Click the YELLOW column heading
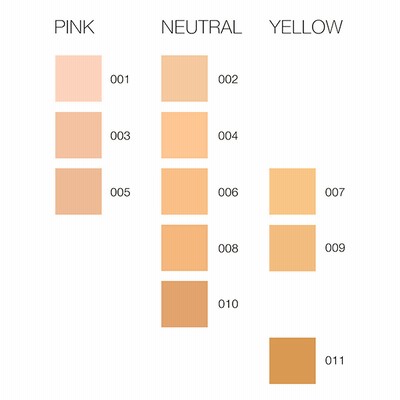Image resolution: width=400 pixels, height=400 pixels. pos(306,27)
